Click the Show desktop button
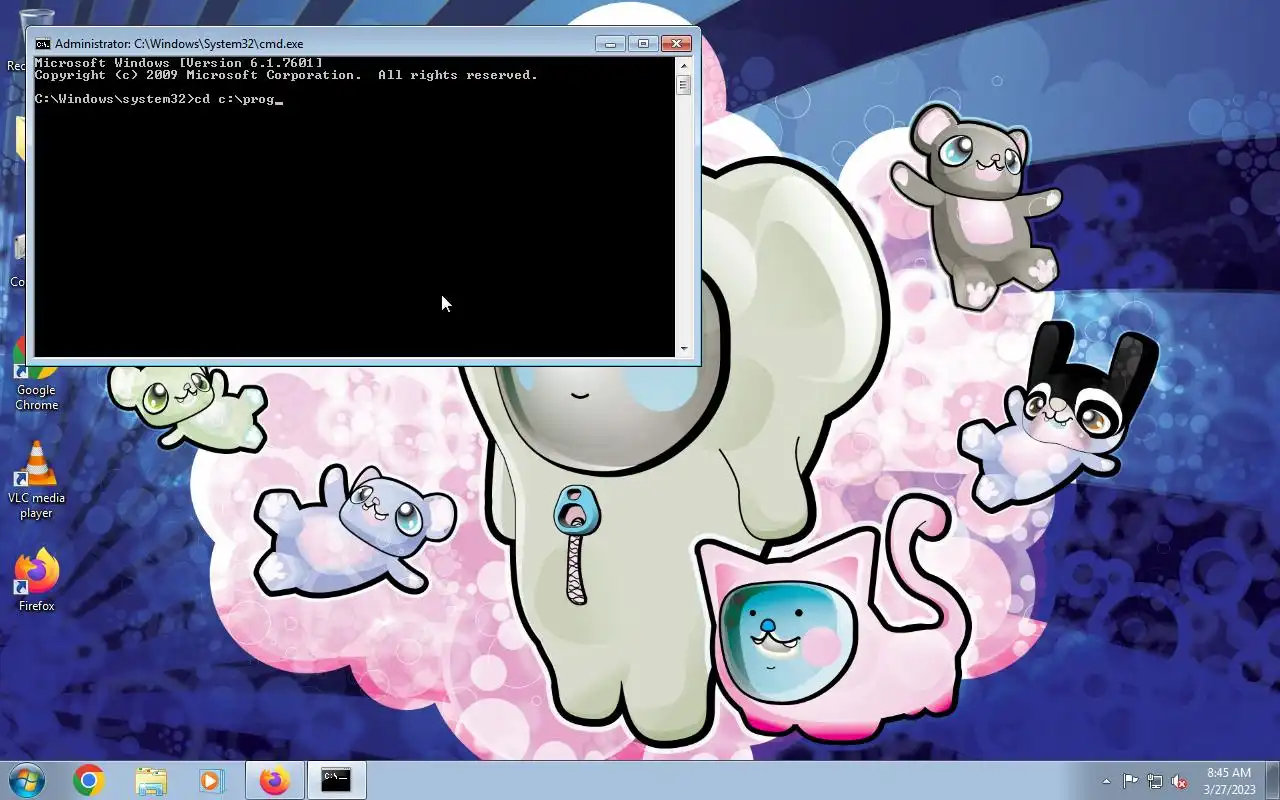The image size is (1280, 800). (x=1272, y=780)
